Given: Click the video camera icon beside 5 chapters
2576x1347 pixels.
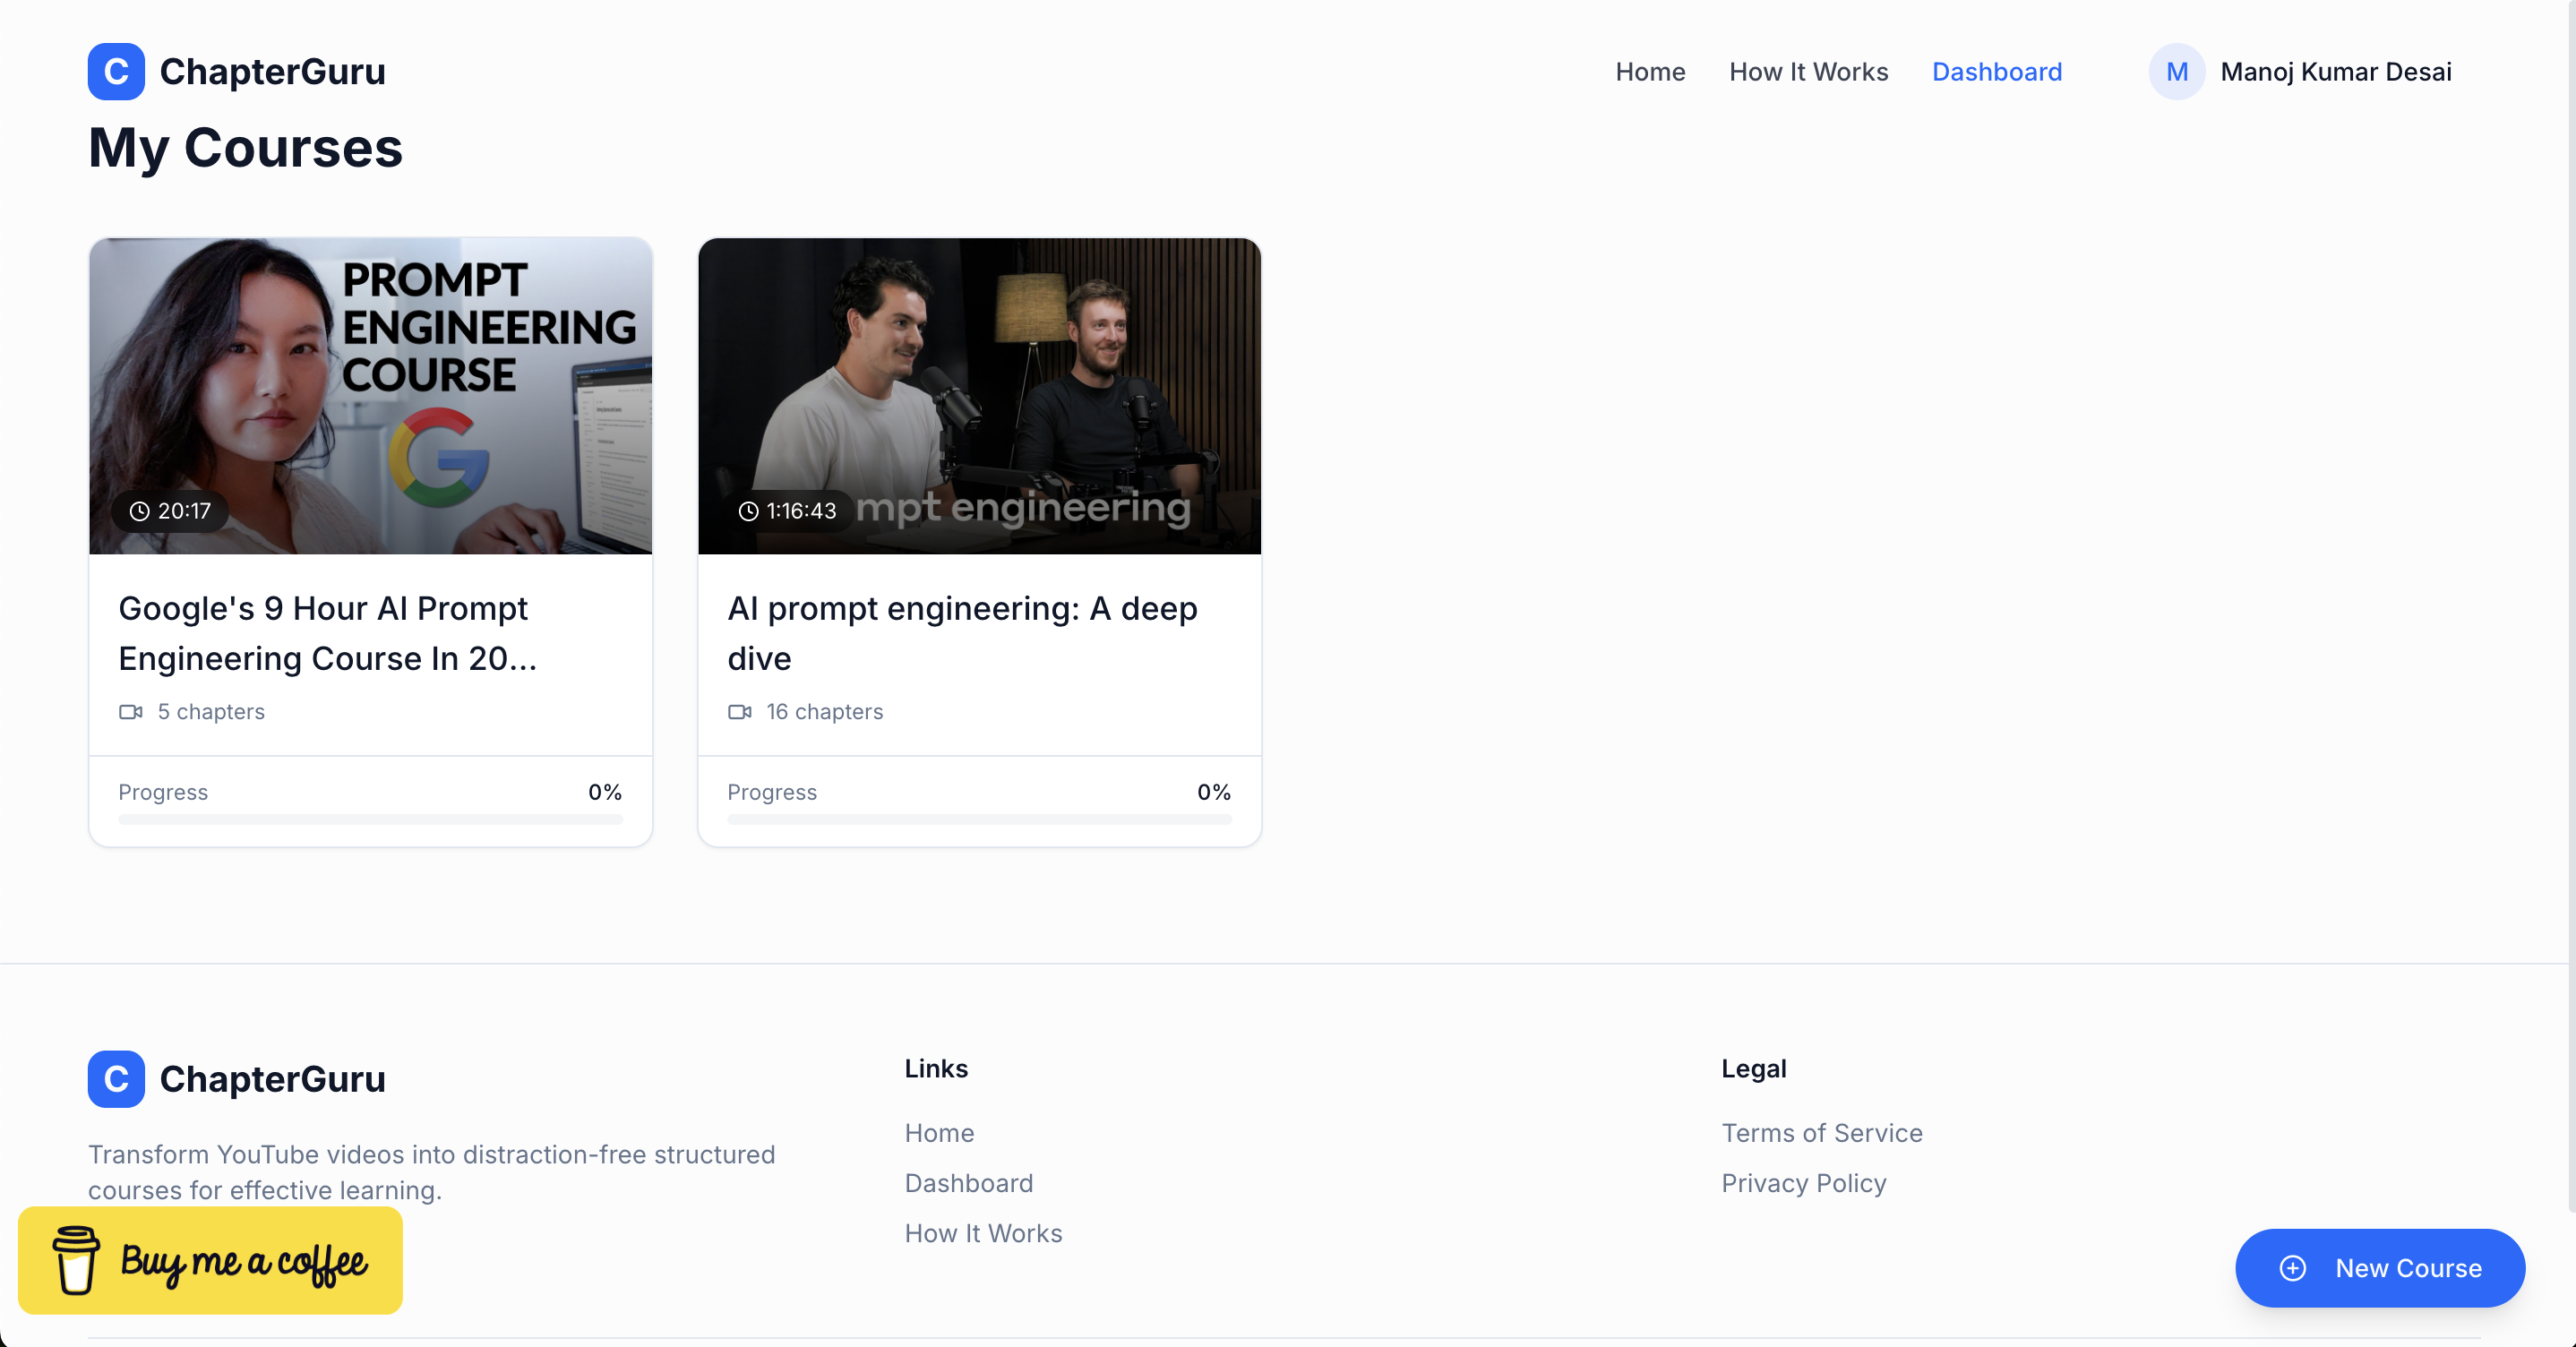Looking at the screenshot, I should point(130,712).
